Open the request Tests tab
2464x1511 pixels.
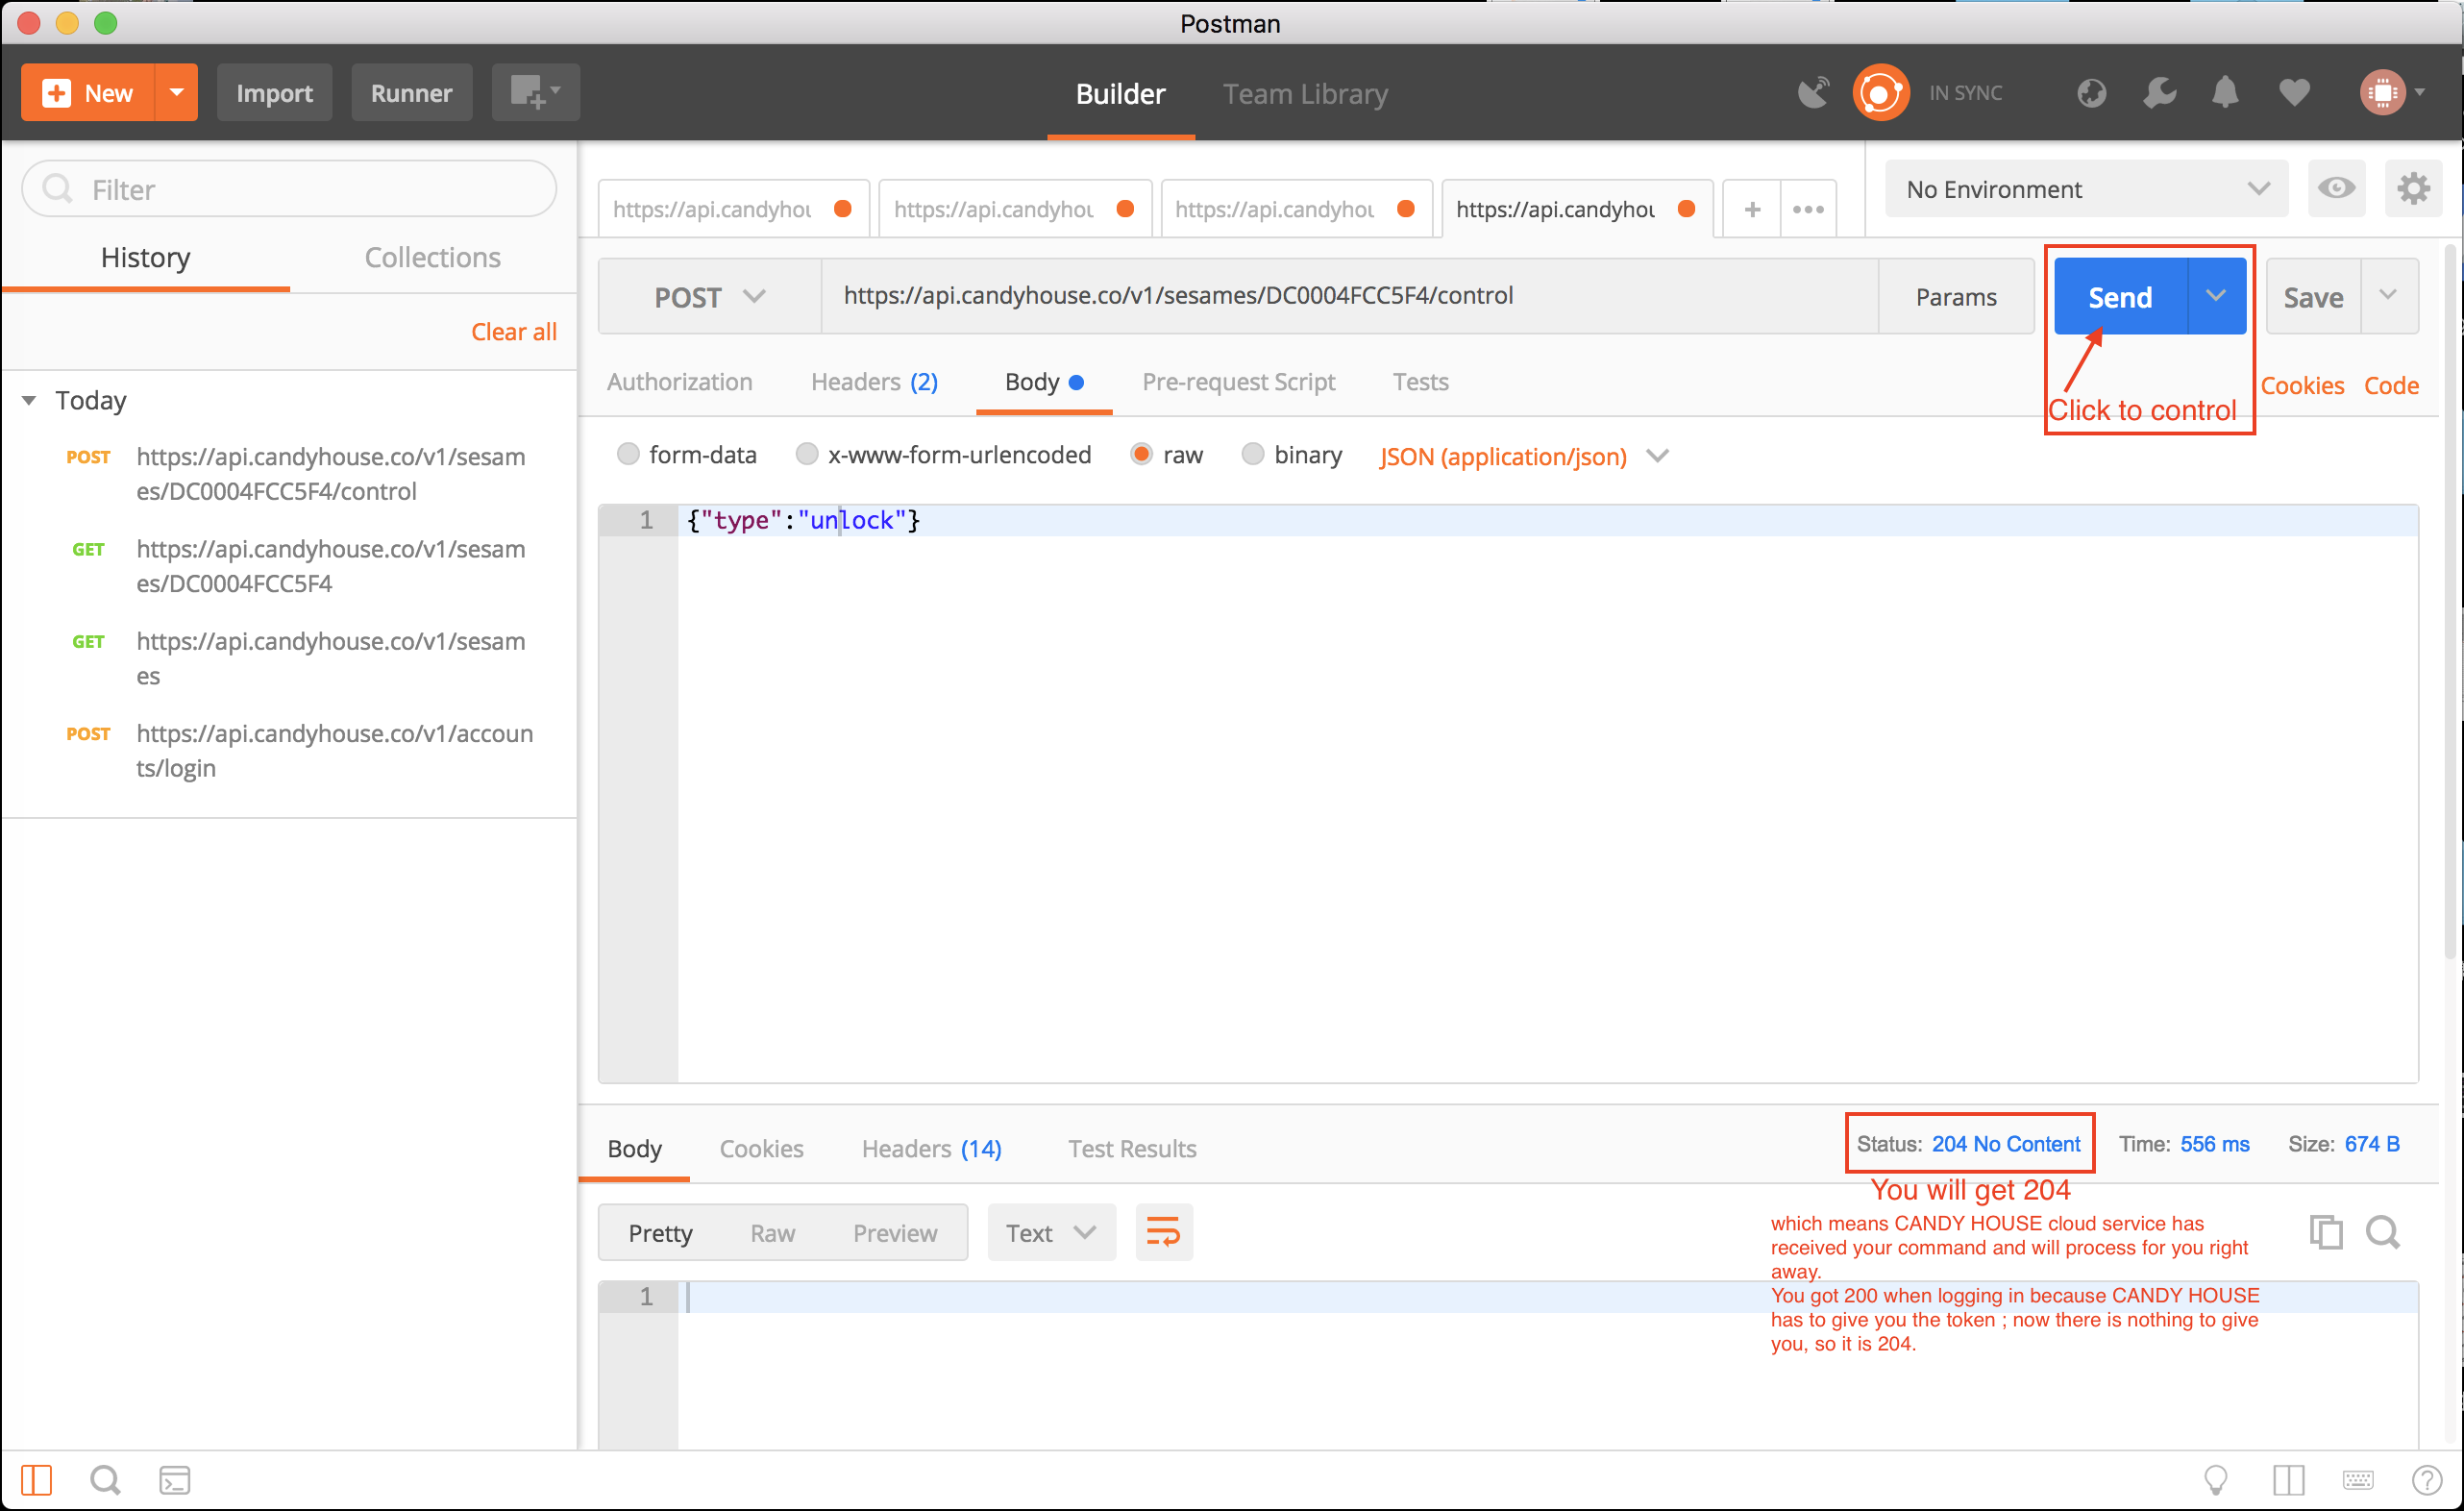[x=1420, y=381]
